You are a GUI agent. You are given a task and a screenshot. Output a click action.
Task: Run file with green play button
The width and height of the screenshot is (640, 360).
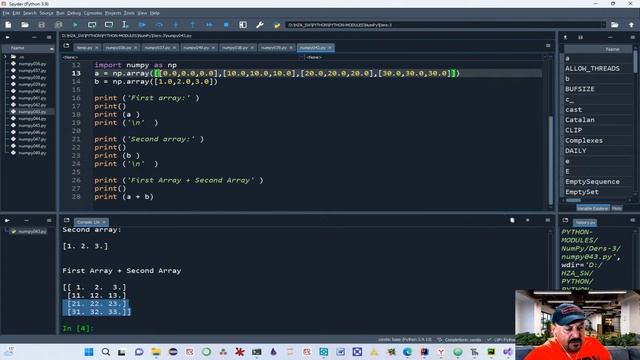coord(75,25)
